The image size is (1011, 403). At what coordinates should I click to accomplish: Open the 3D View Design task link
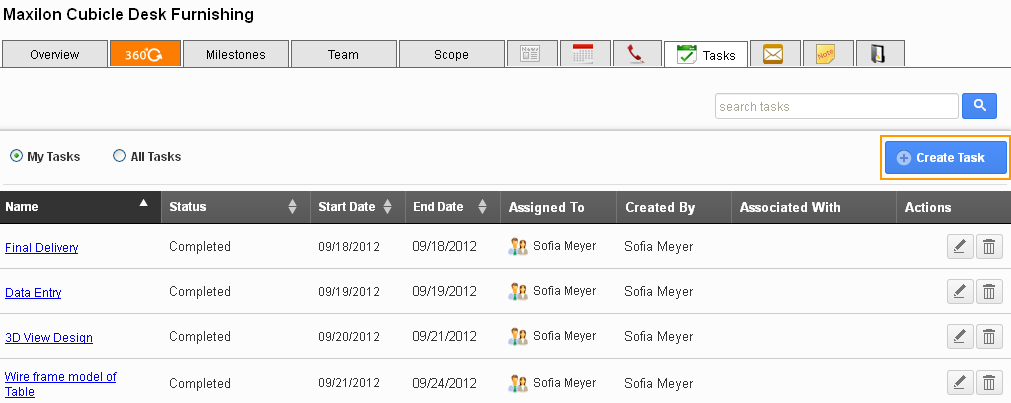point(49,338)
